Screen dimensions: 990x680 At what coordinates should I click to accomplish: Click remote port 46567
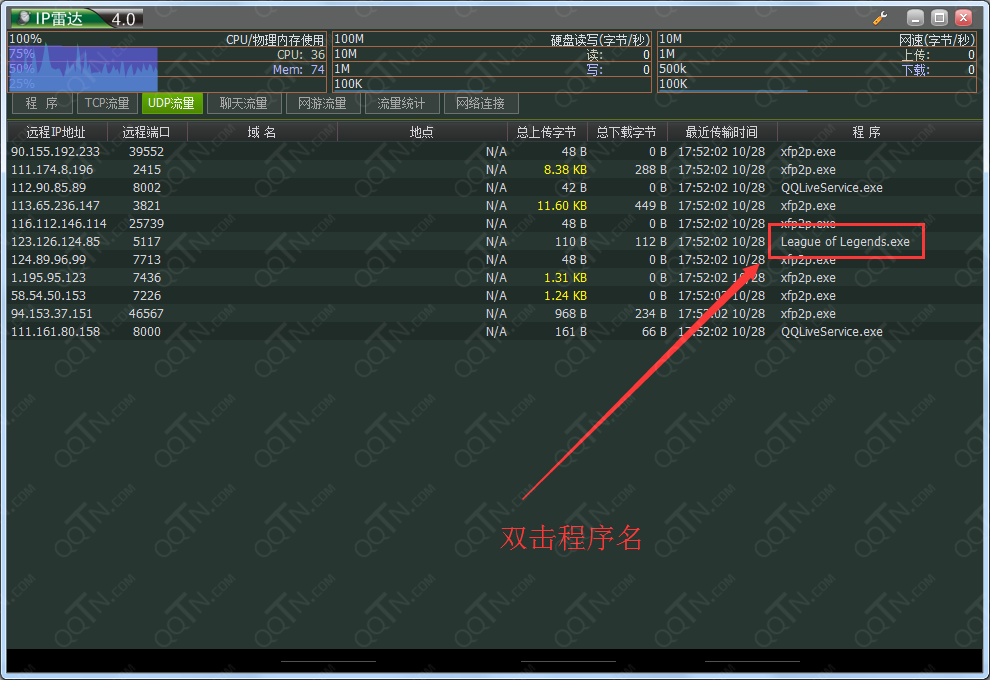point(146,314)
